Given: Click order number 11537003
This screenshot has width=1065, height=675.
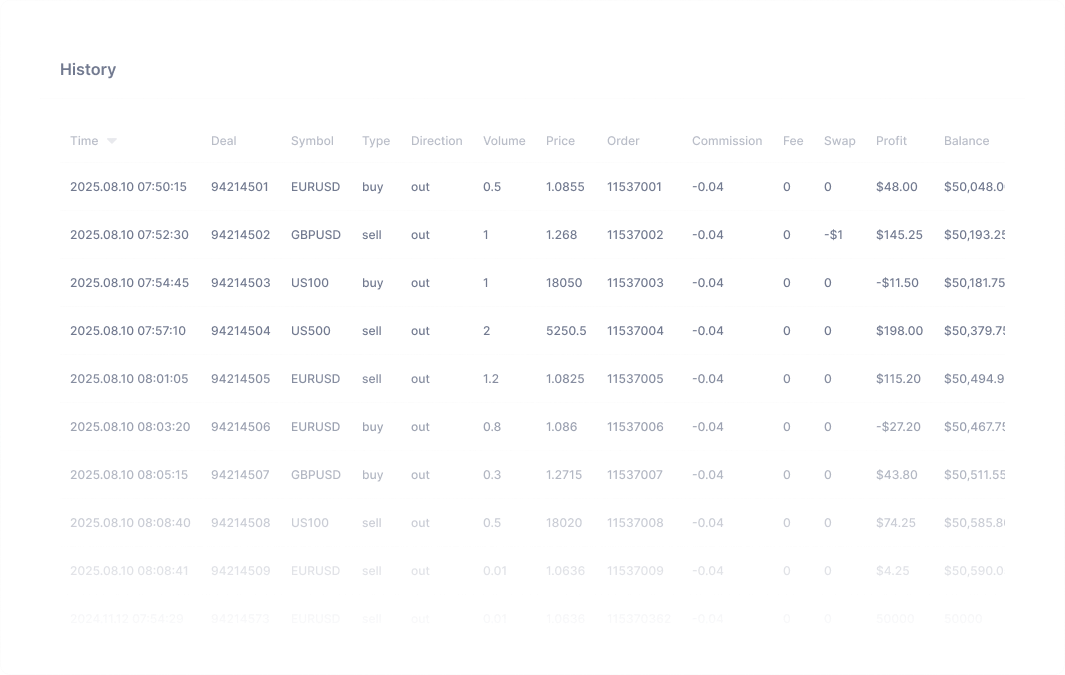Looking at the screenshot, I should coord(635,283).
